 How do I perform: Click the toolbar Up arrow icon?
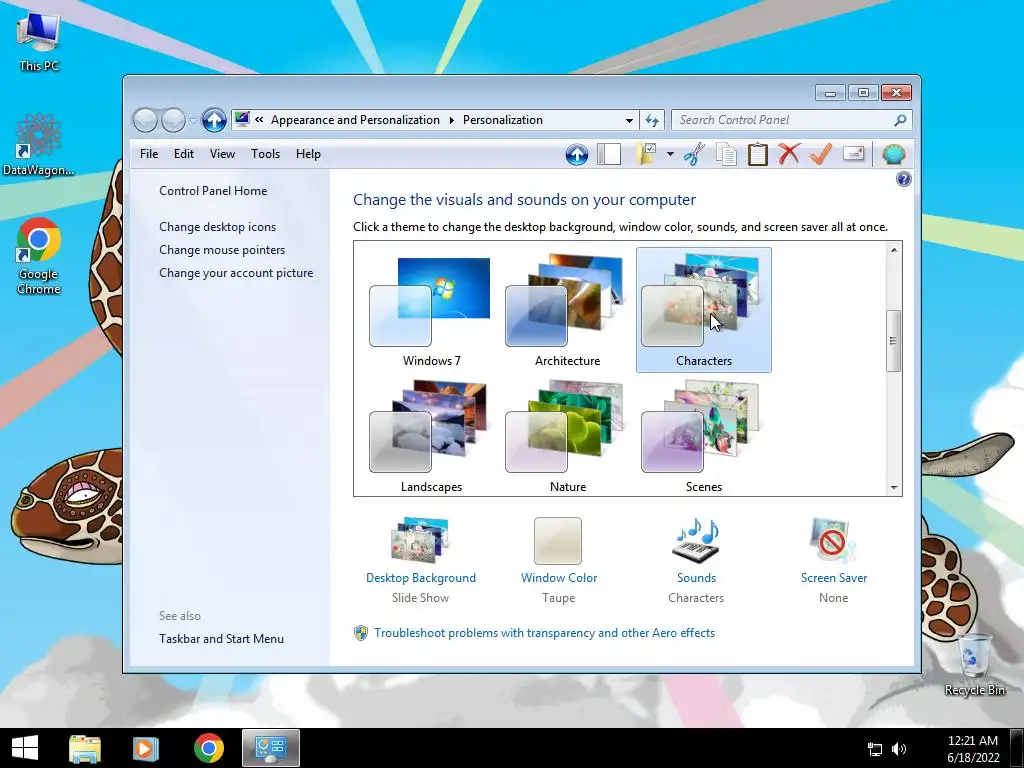click(x=577, y=155)
